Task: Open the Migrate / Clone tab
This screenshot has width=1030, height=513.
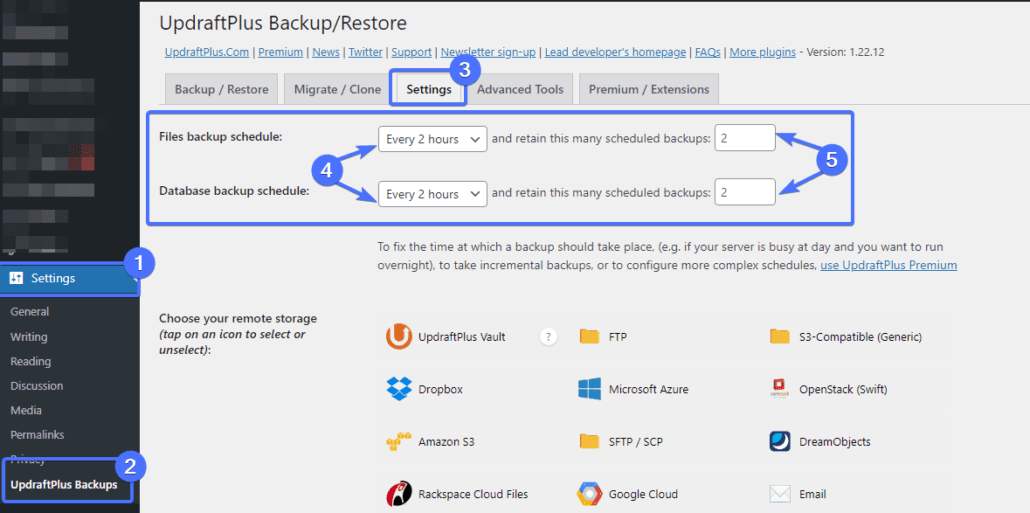Action: 337,89
